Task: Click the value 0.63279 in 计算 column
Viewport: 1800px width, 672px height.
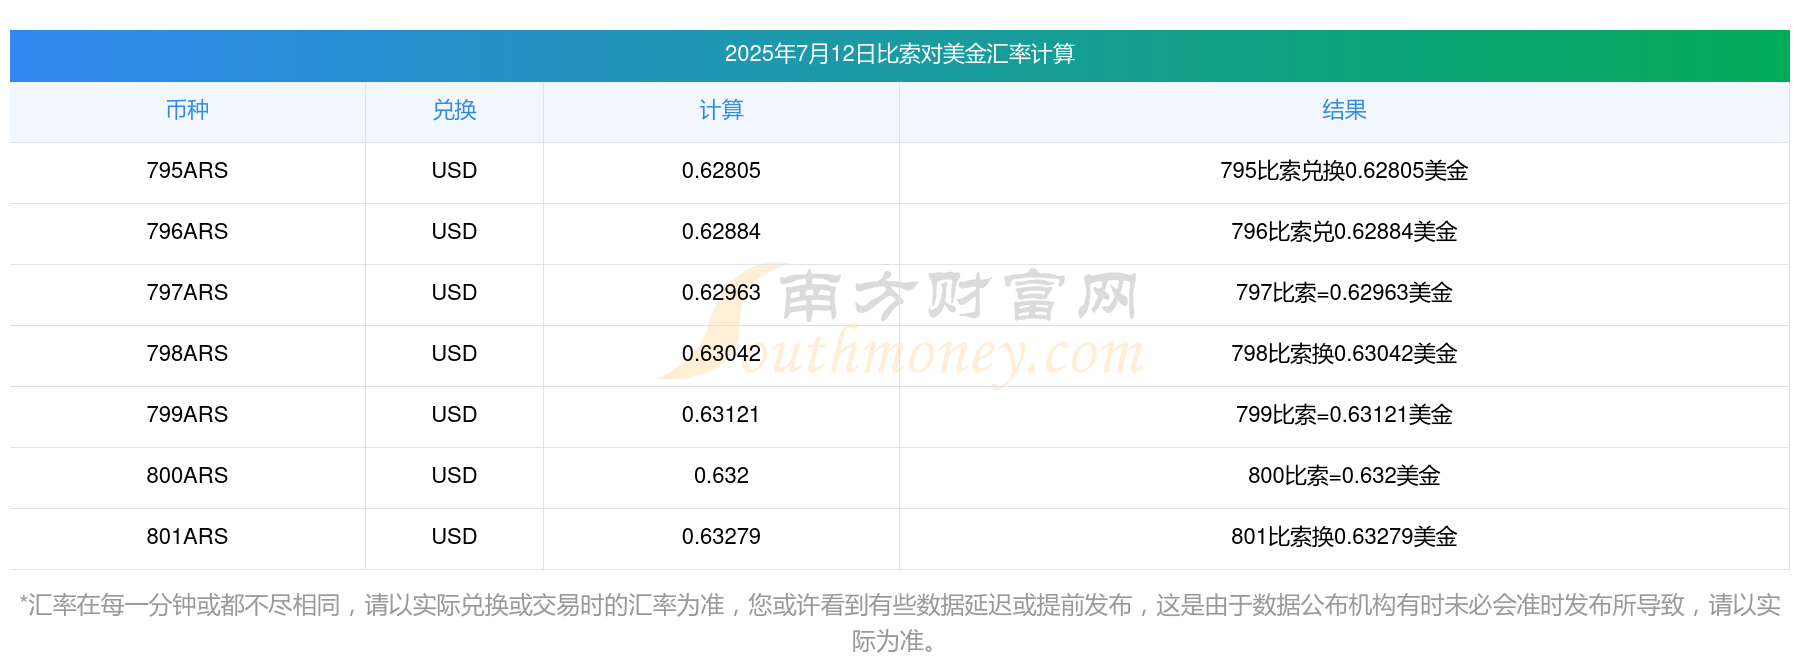Action: pos(721,537)
